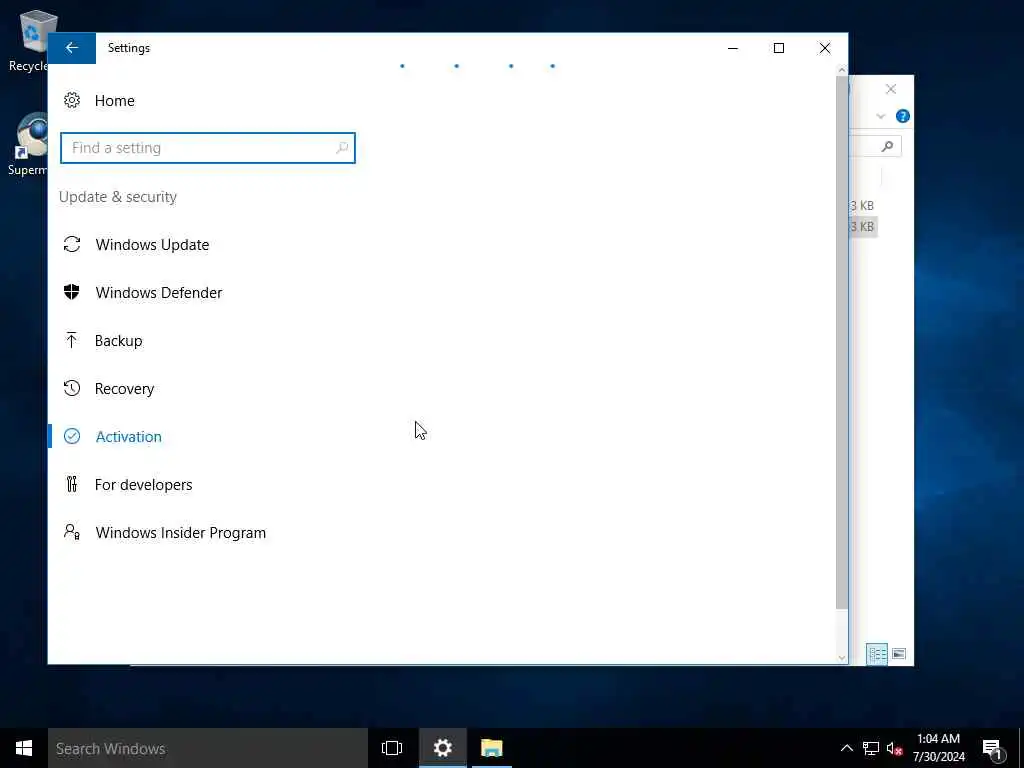Open For developers settings
Image resolution: width=1024 pixels, height=768 pixels.
pyautogui.click(x=143, y=485)
